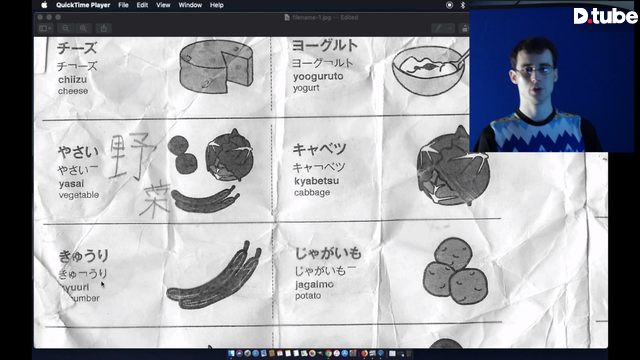Open the QuickTime Player application menu

coord(83,5)
